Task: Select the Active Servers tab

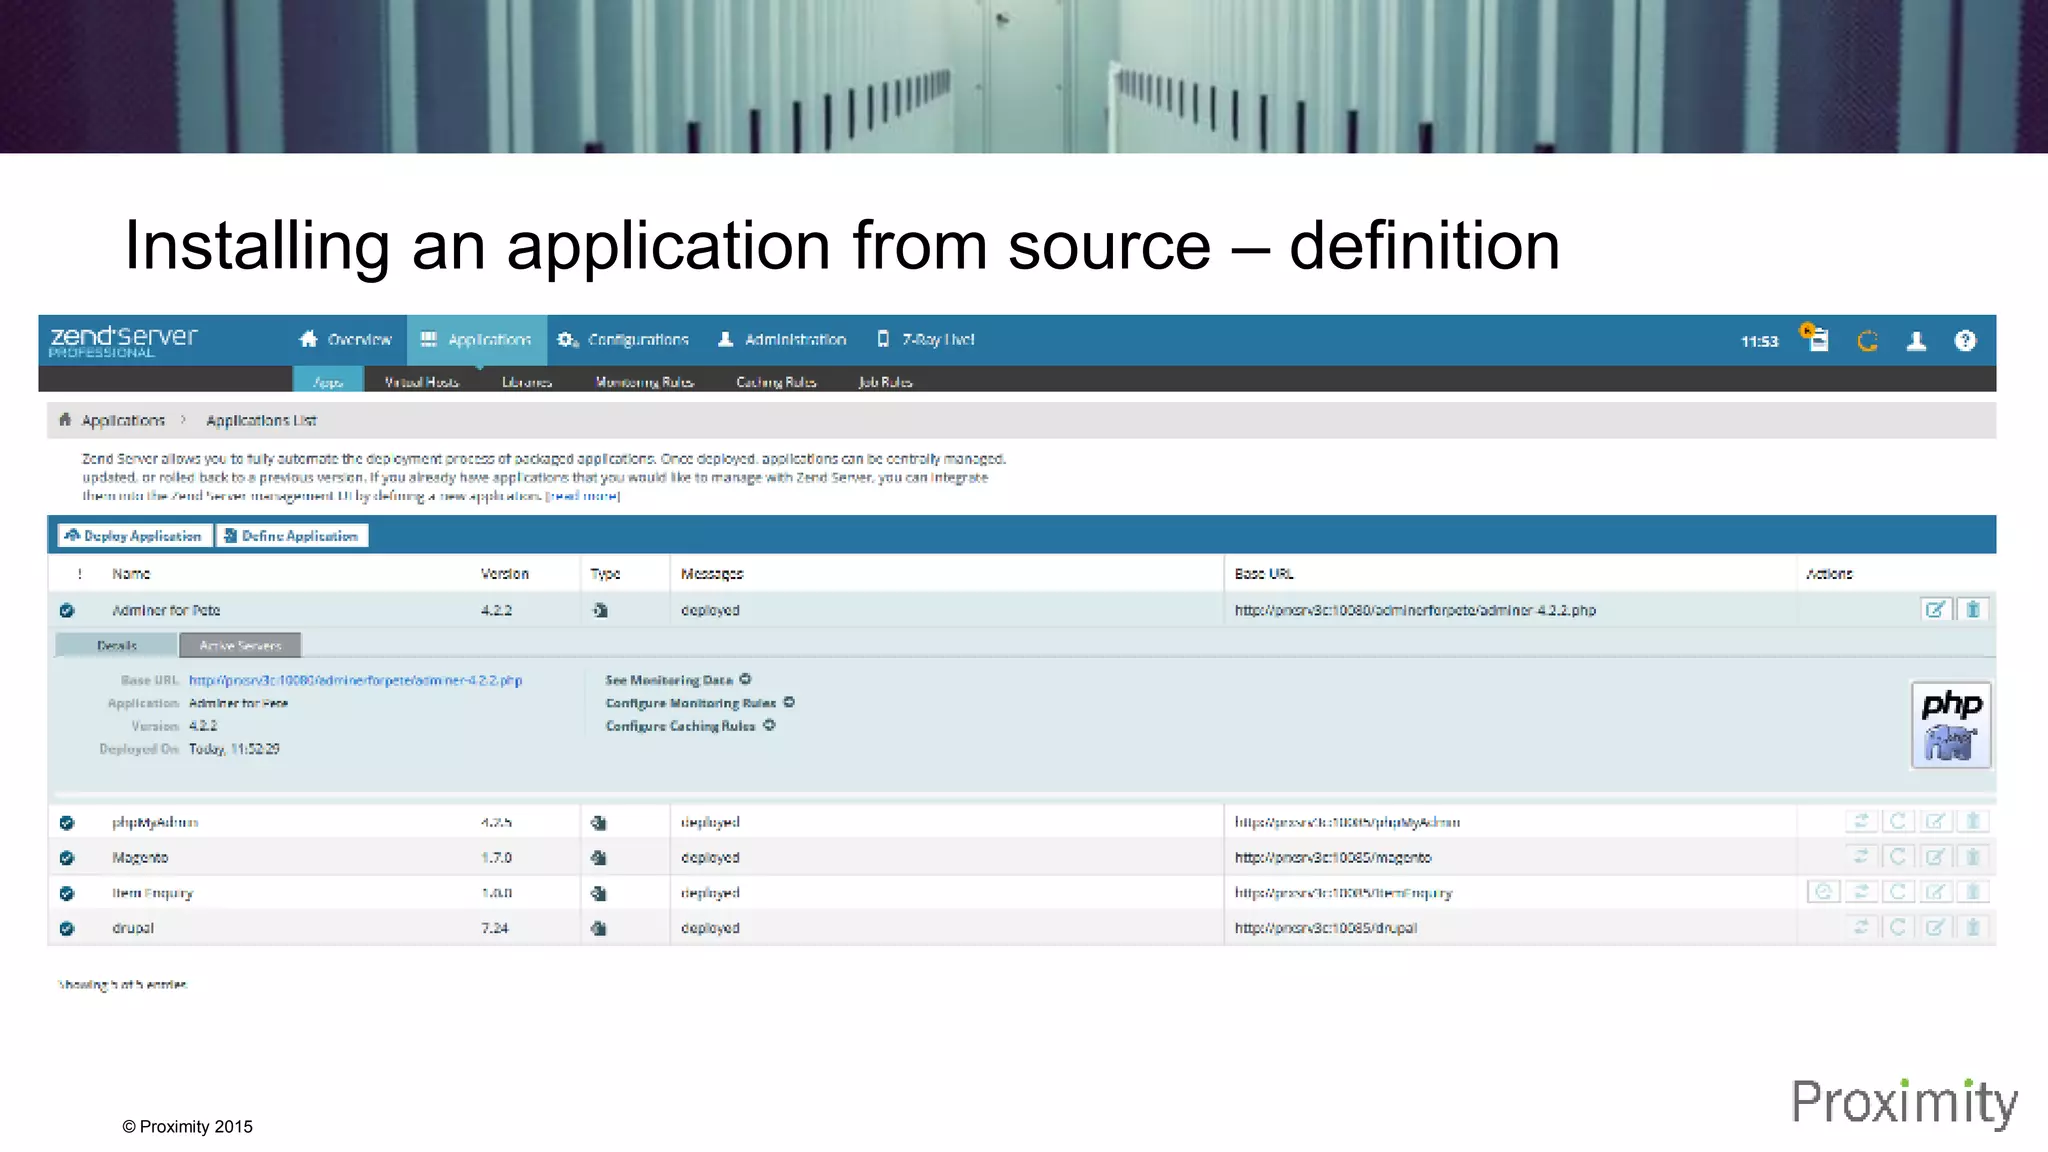Action: click(x=240, y=645)
